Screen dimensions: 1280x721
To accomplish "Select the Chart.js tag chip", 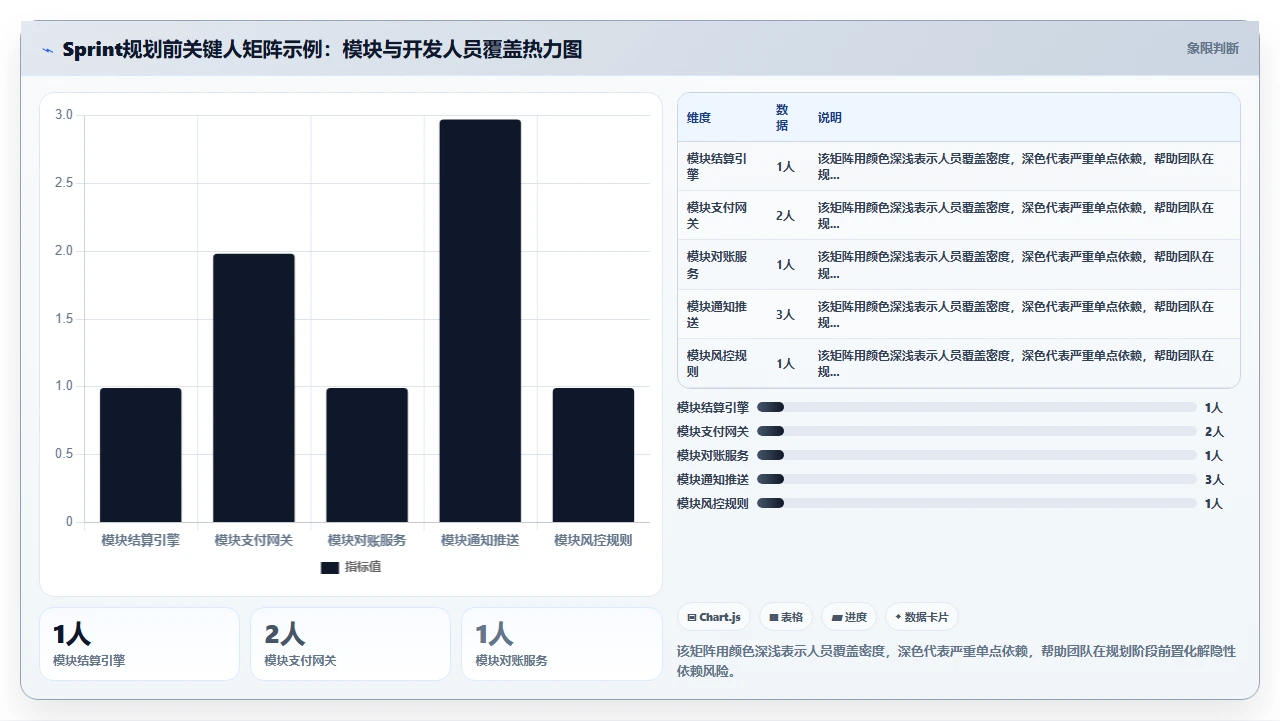I will pyautogui.click(x=714, y=617).
